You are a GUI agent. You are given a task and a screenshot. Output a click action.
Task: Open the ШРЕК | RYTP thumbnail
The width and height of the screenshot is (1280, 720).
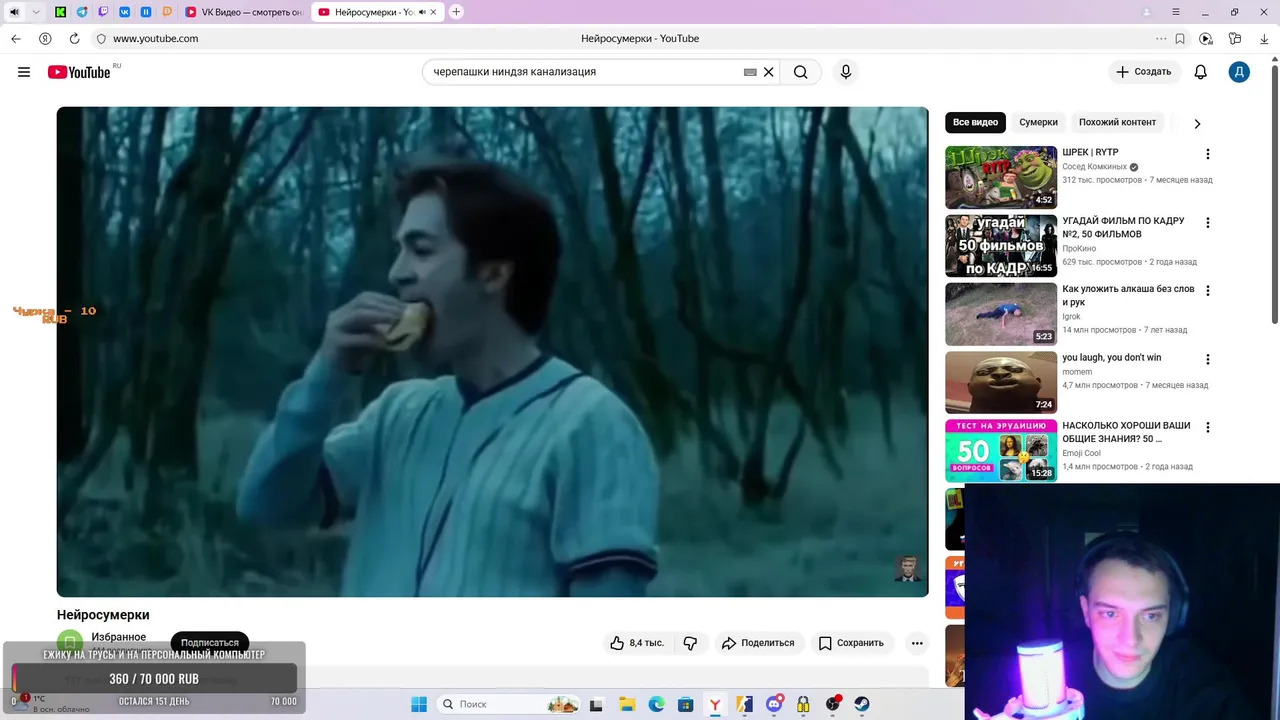click(x=1001, y=177)
